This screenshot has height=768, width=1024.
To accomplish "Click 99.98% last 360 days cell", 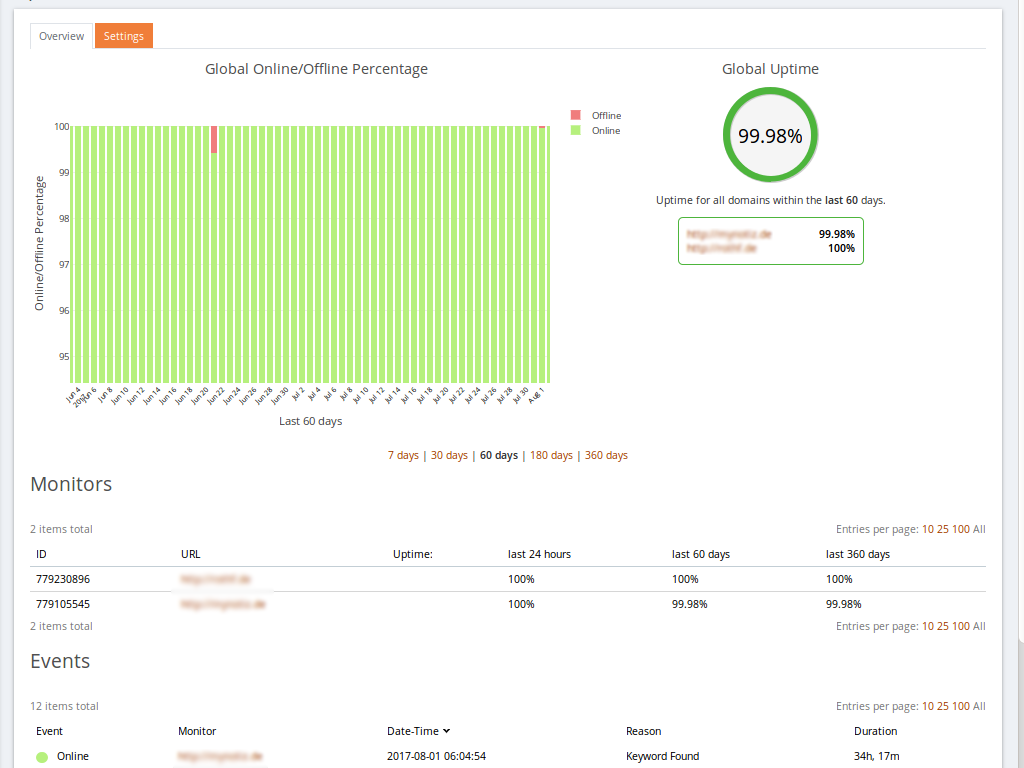I will tap(844, 604).
